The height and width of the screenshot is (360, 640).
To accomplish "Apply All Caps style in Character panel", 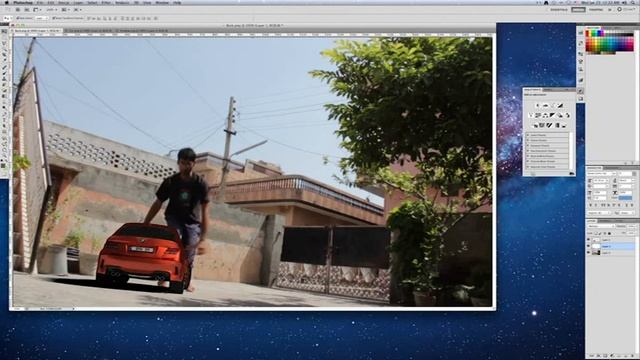I will [x=603, y=205].
